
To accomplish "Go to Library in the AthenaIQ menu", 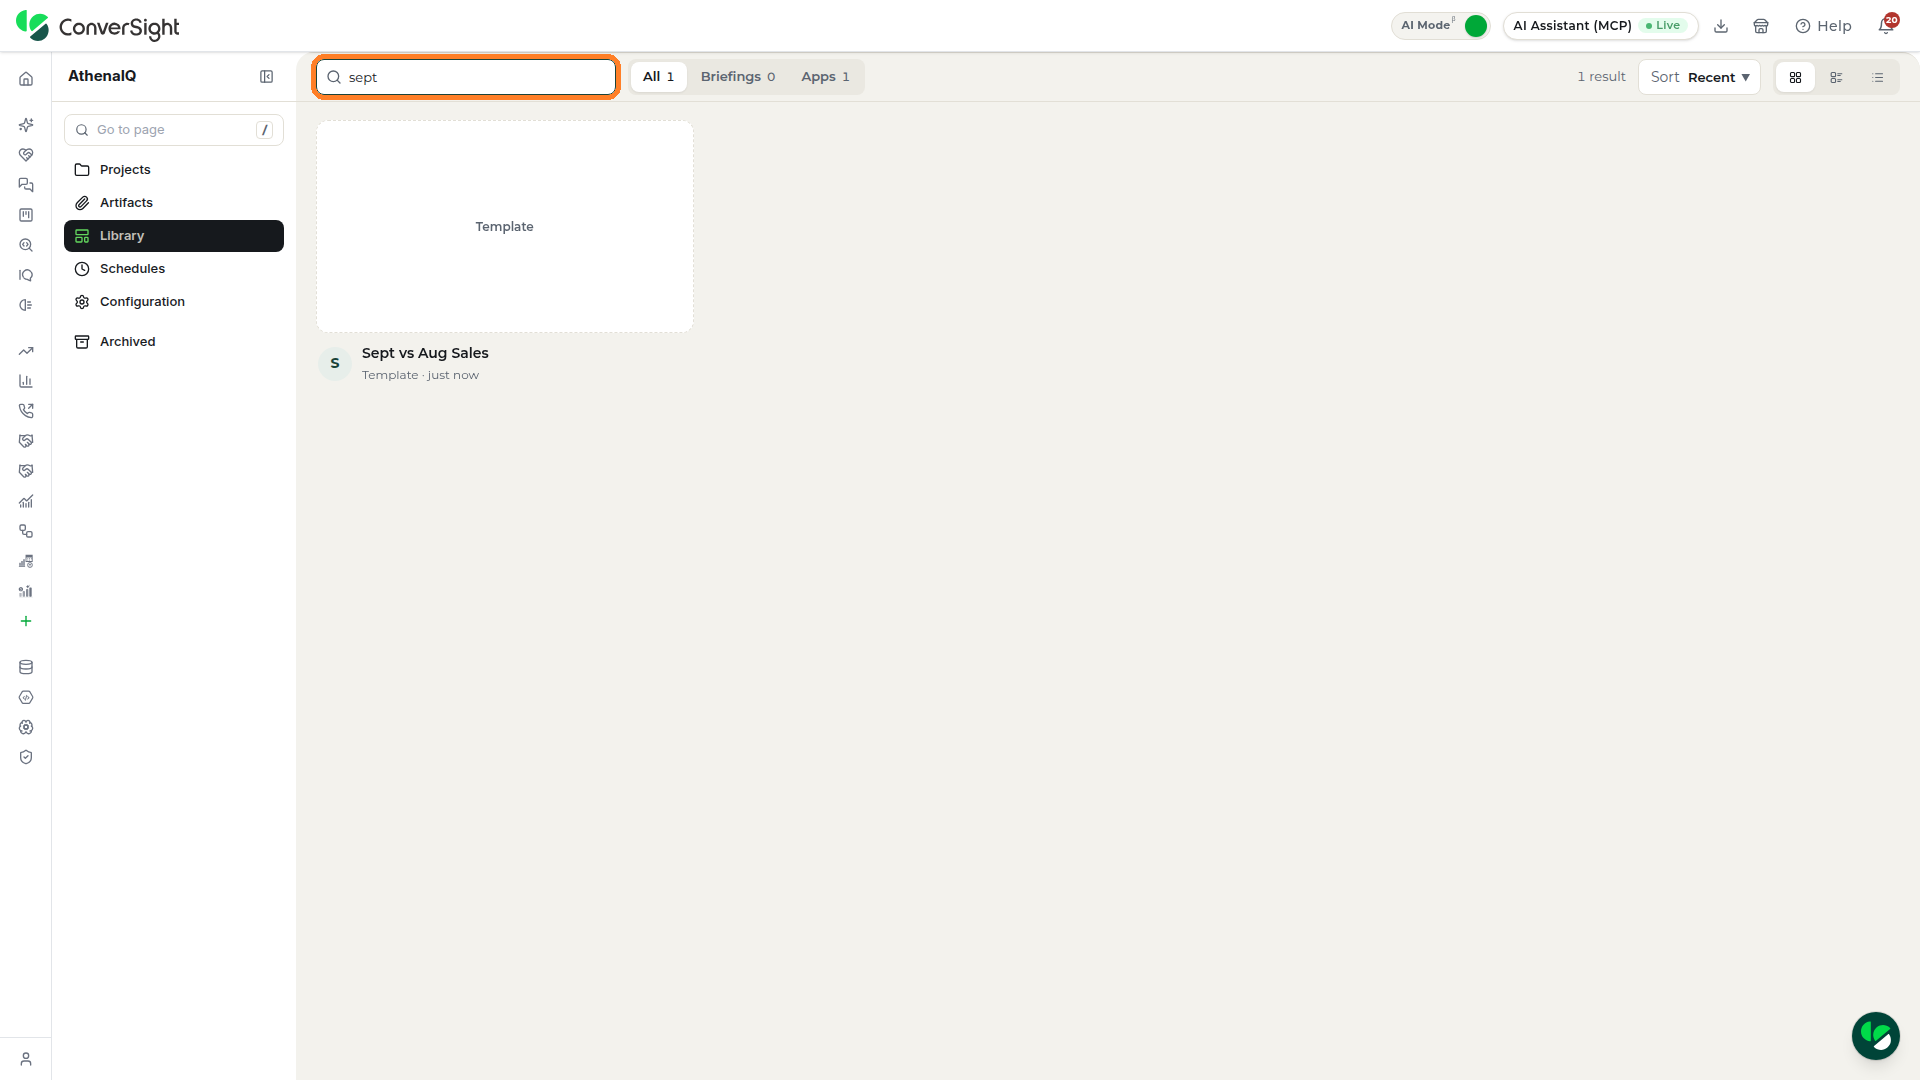I will (174, 236).
